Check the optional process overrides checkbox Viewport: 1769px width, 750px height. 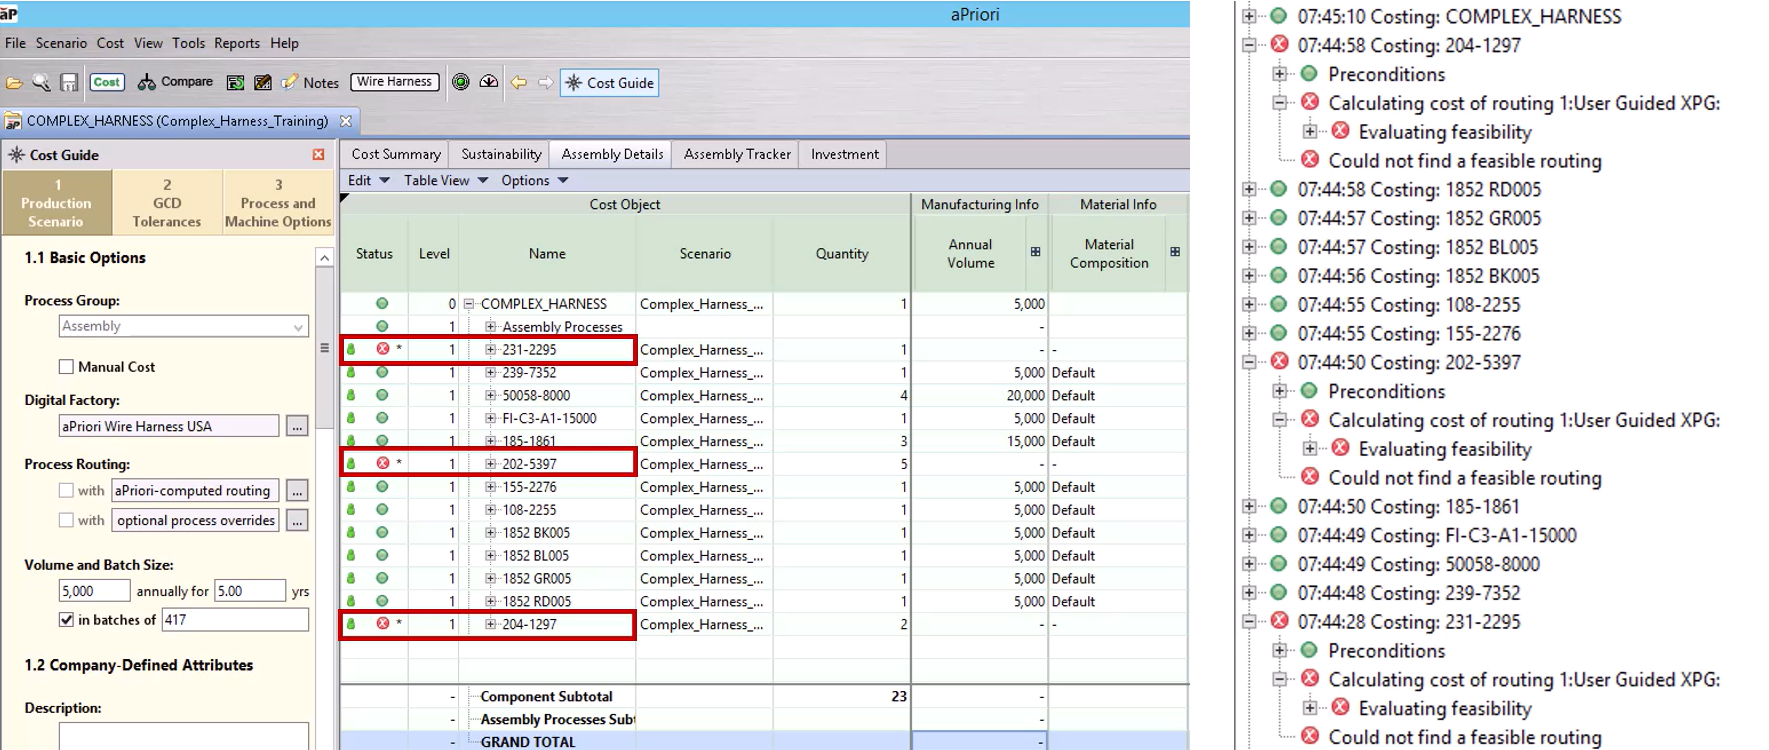[x=66, y=520]
